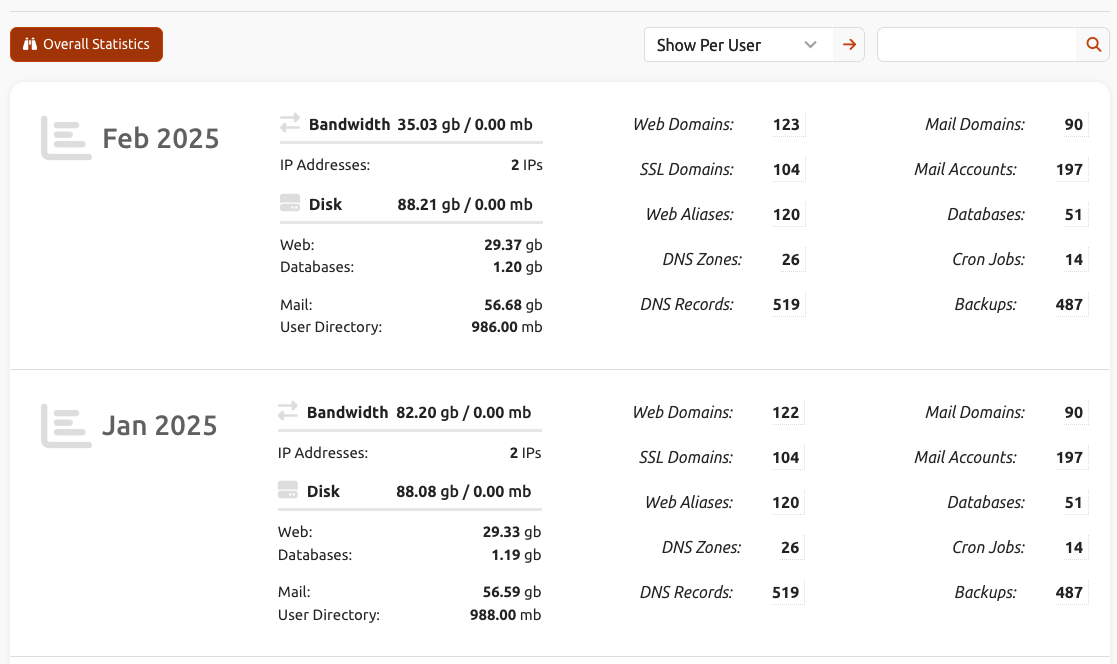Click Jan 2025 SSL Domains count 104
This screenshot has width=1117, height=664.
(x=786, y=457)
